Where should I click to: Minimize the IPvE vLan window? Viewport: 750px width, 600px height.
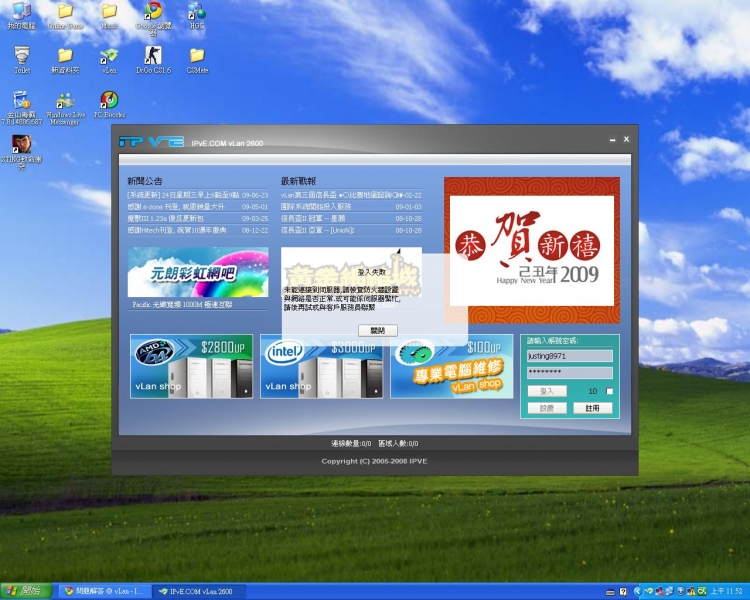point(612,140)
